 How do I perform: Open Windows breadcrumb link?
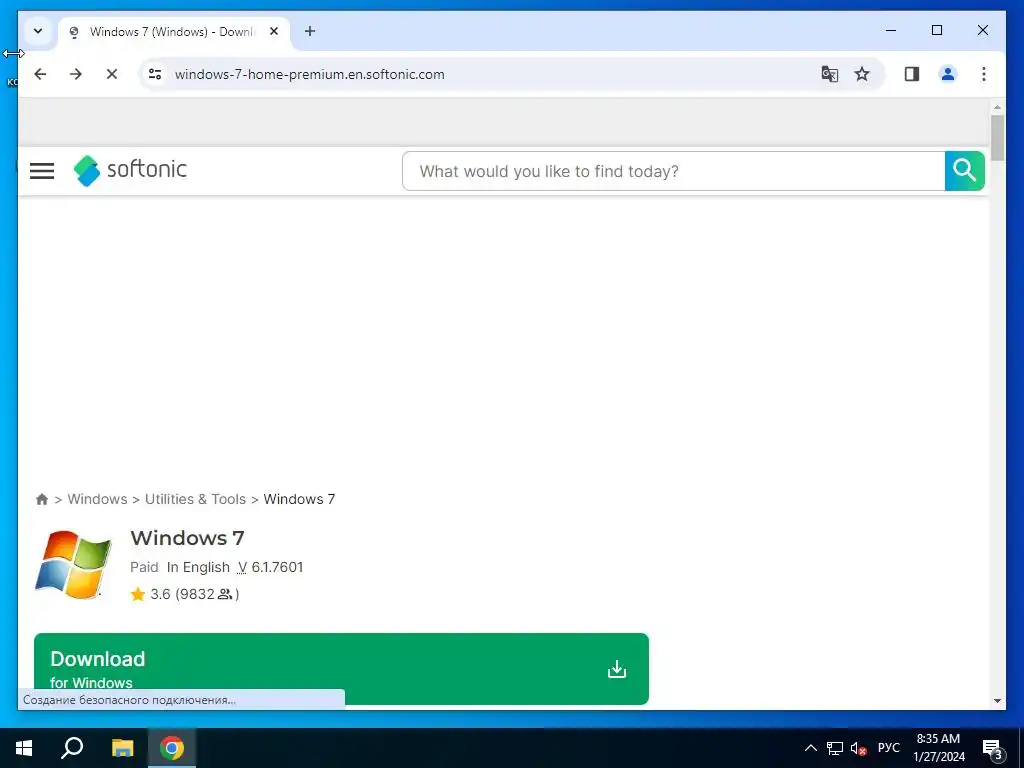click(x=97, y=499)
